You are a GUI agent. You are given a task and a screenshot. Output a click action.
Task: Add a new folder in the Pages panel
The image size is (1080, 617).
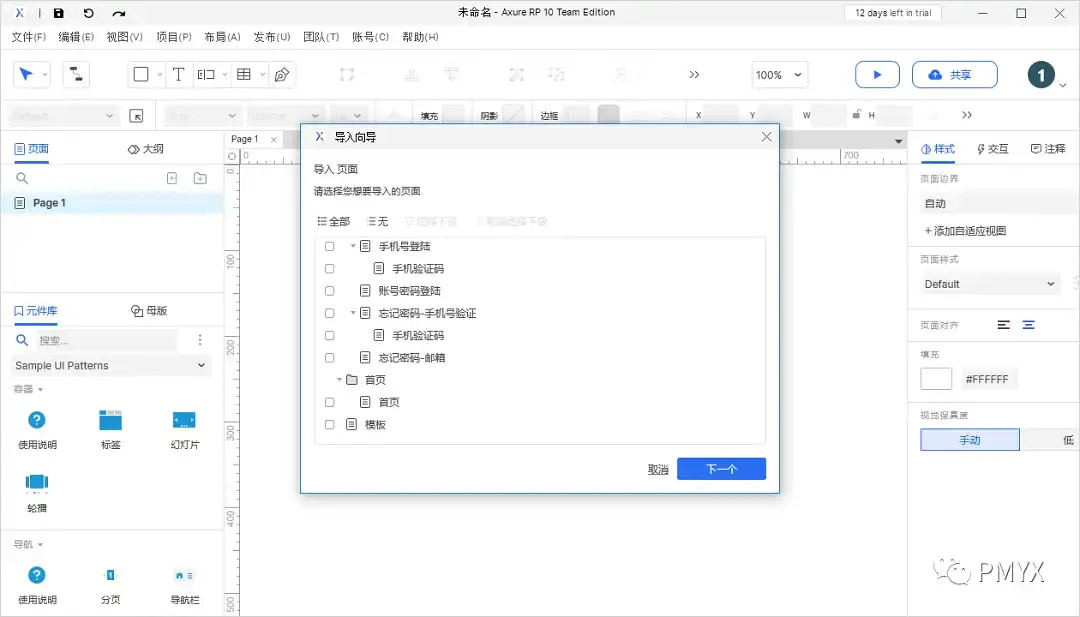[199, 178]
